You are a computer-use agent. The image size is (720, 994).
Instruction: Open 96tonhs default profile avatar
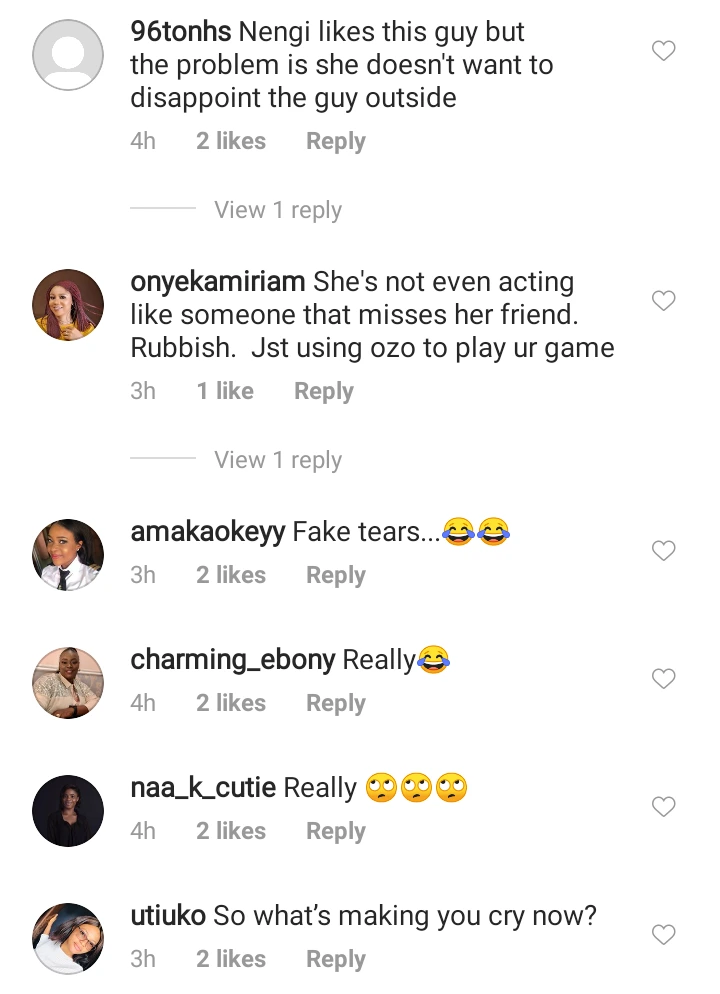68,54
